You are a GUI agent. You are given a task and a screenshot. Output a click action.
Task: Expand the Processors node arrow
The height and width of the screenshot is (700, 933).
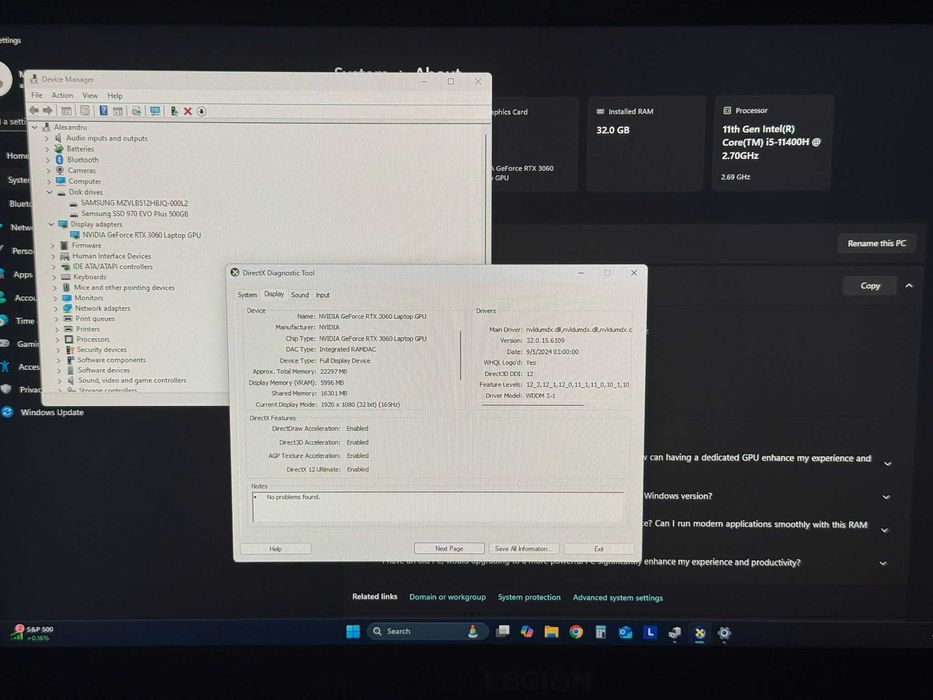57,339
